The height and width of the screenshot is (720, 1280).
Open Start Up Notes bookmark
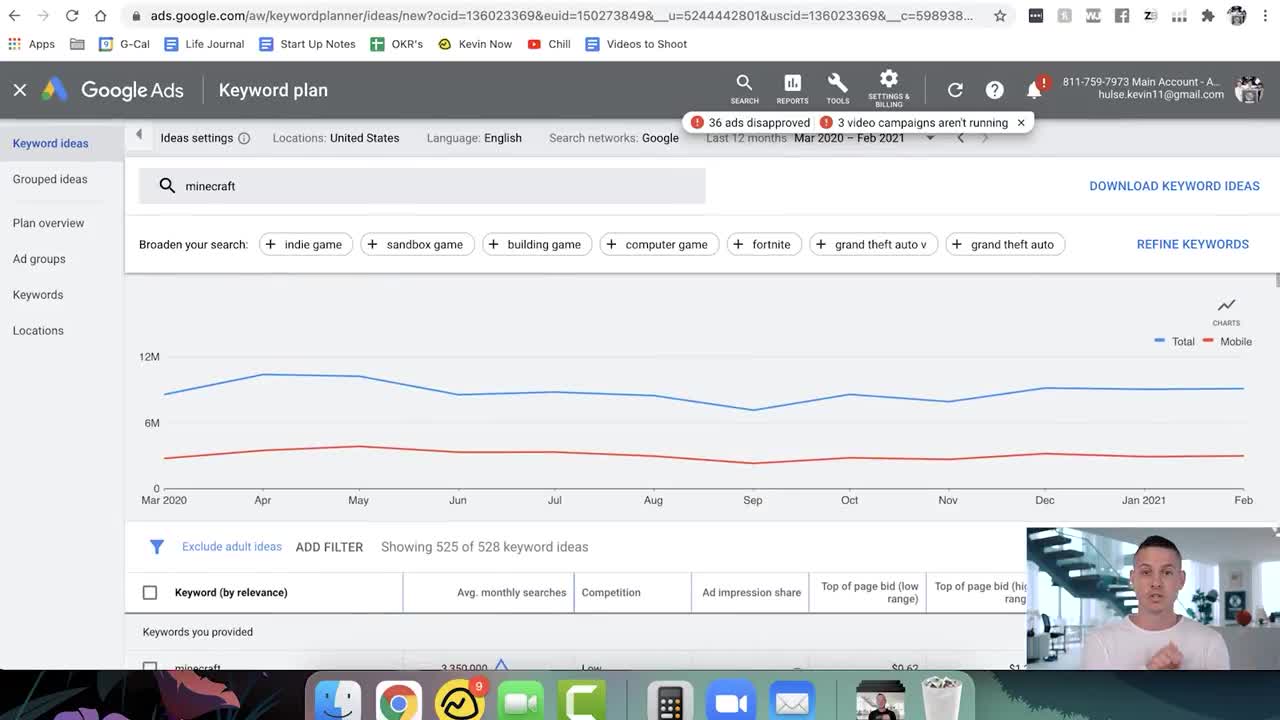point(307,44)
